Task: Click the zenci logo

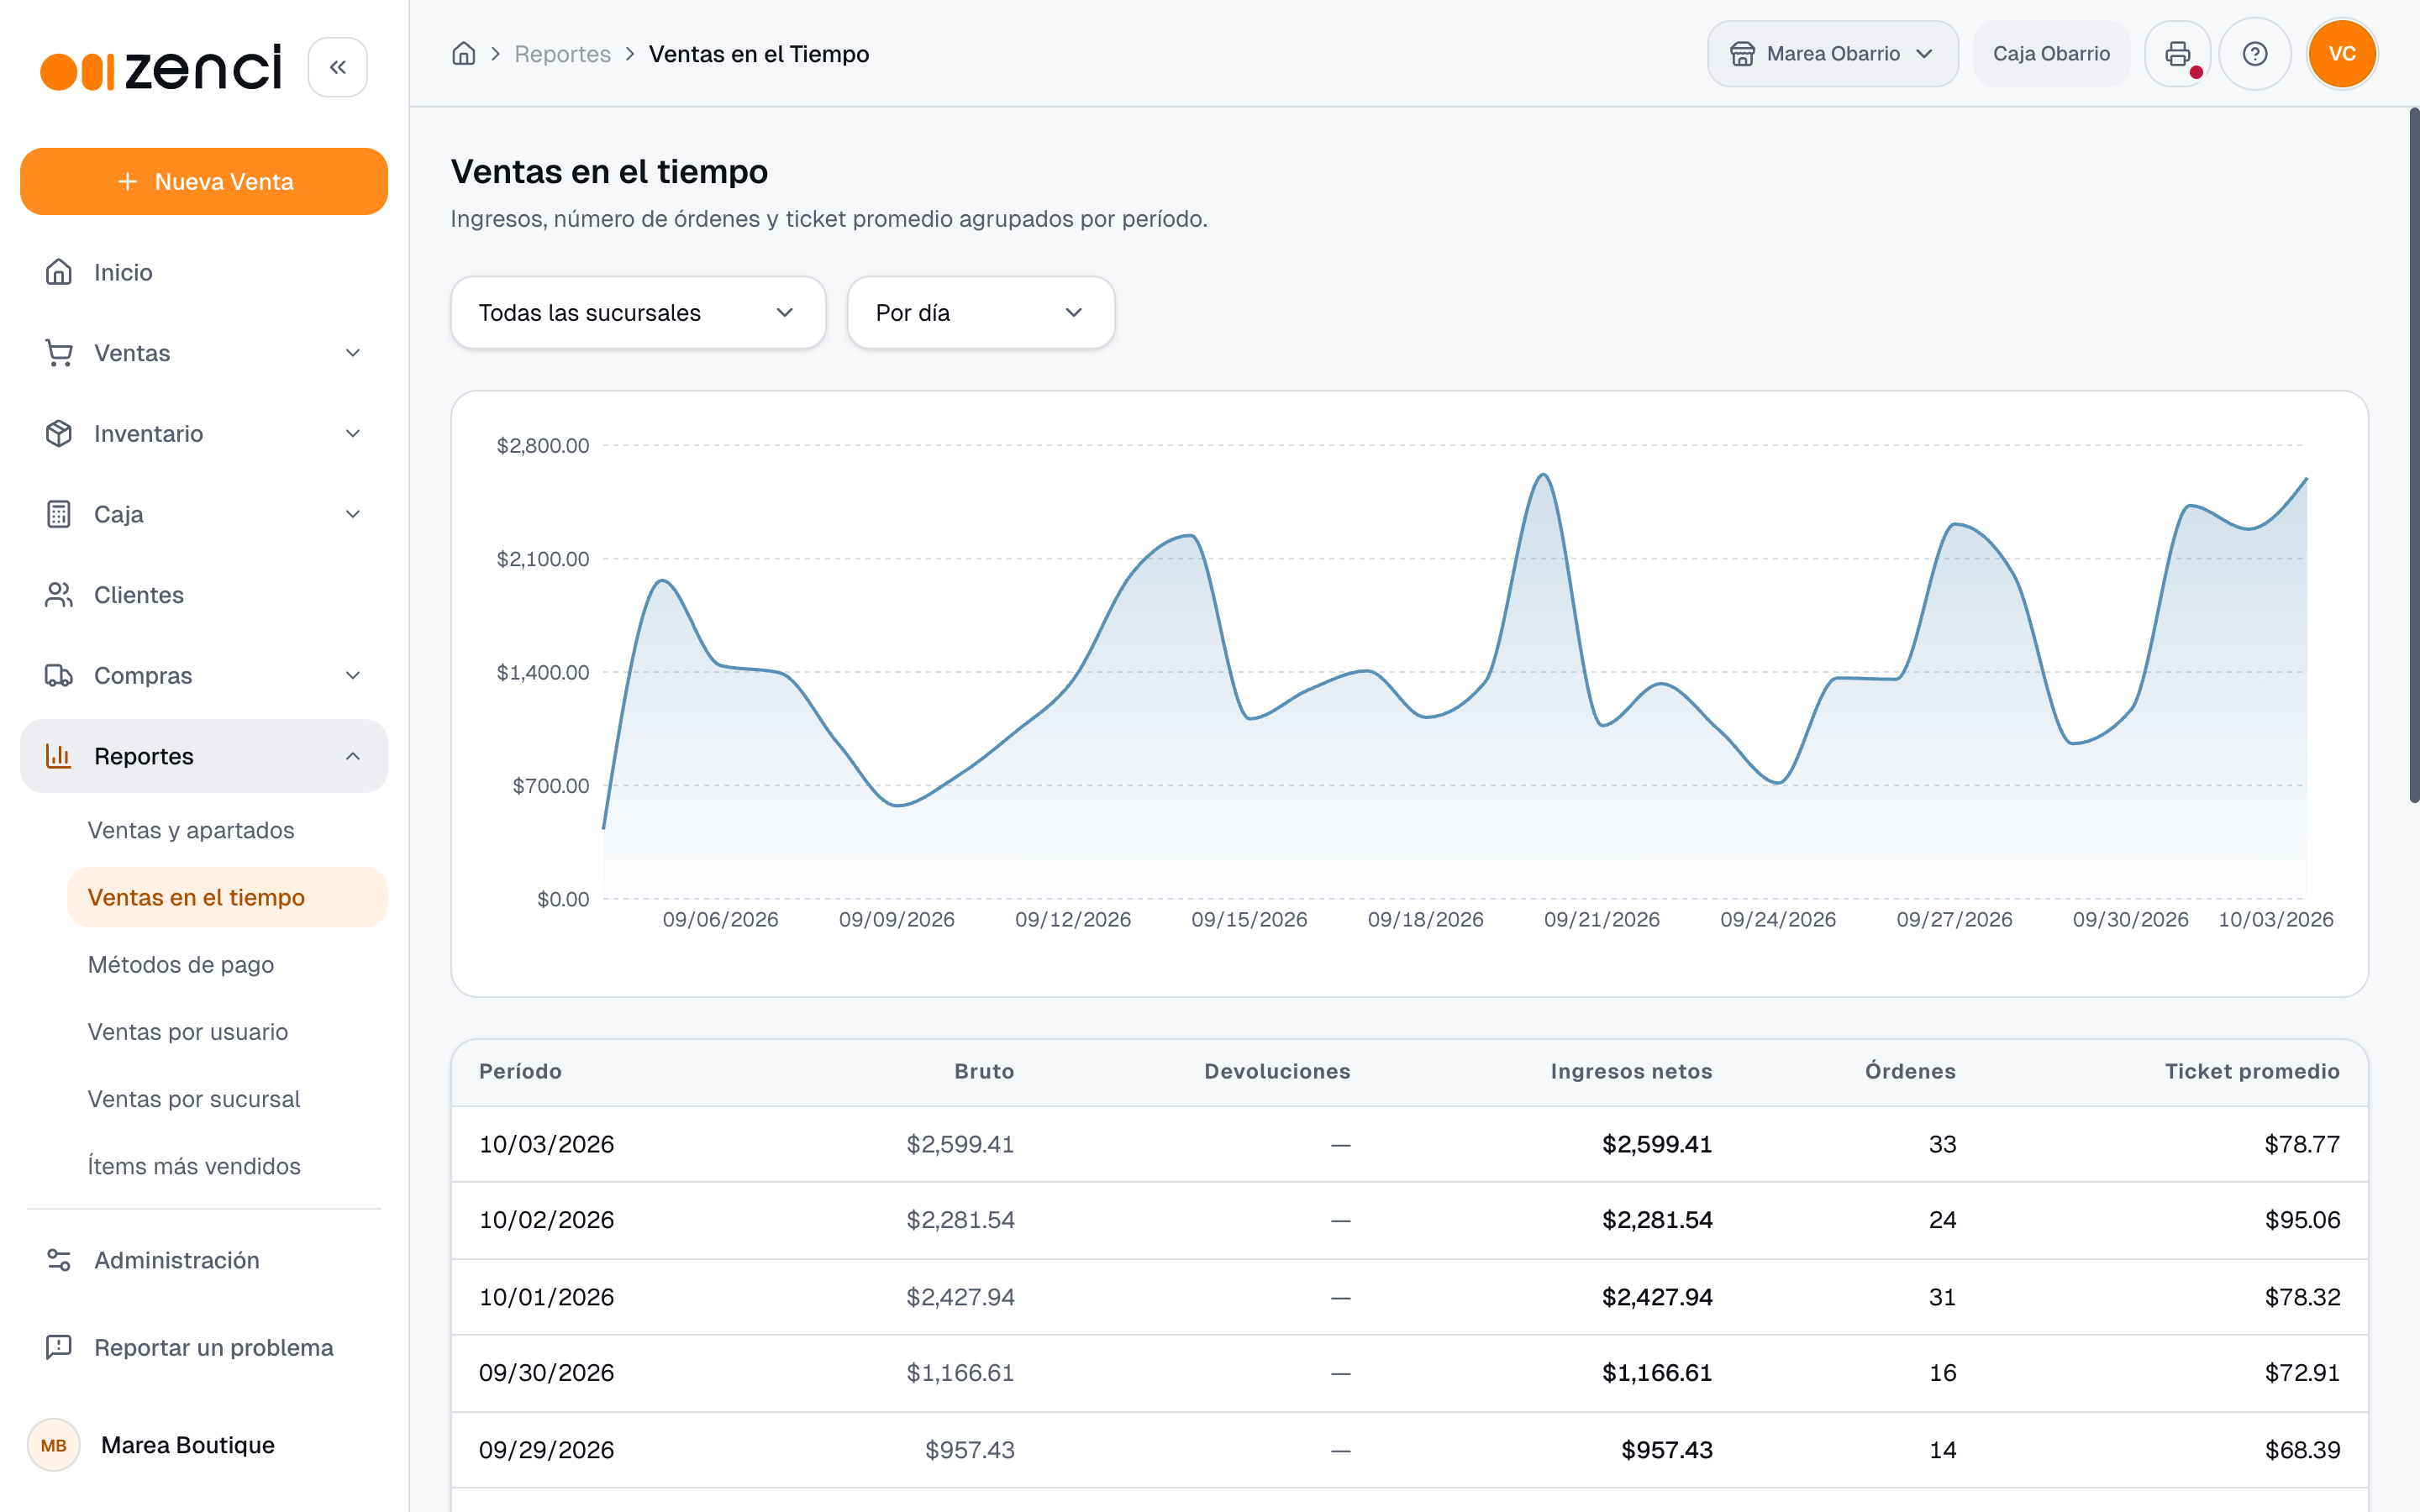Action: 161,68
